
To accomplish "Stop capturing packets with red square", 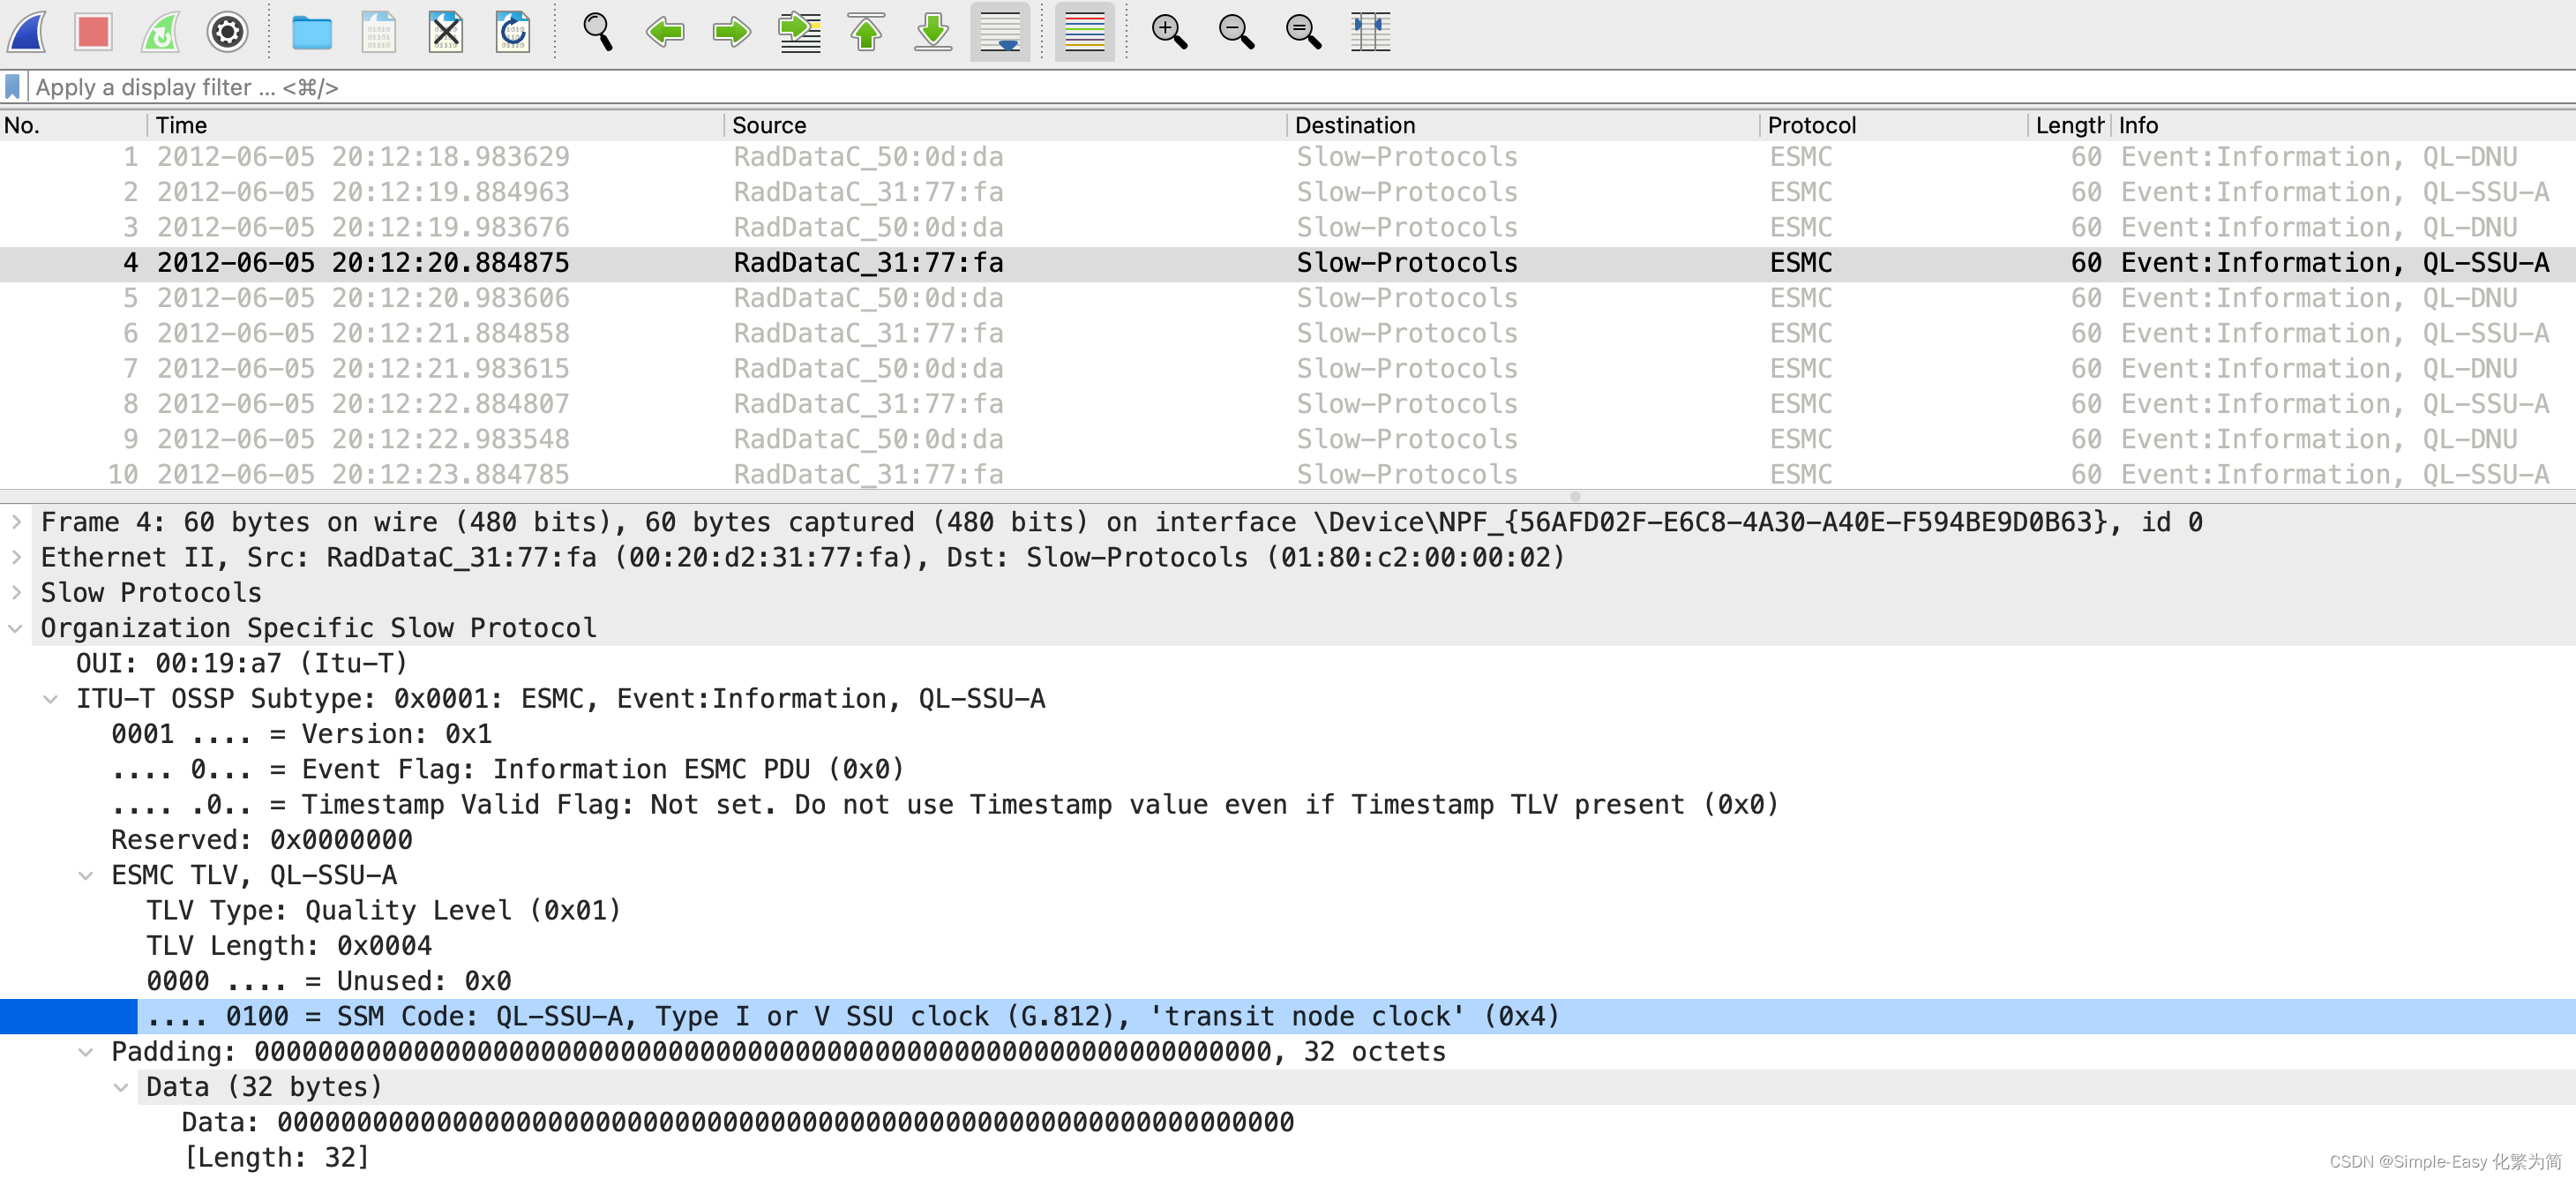I will tap(93, 32).
